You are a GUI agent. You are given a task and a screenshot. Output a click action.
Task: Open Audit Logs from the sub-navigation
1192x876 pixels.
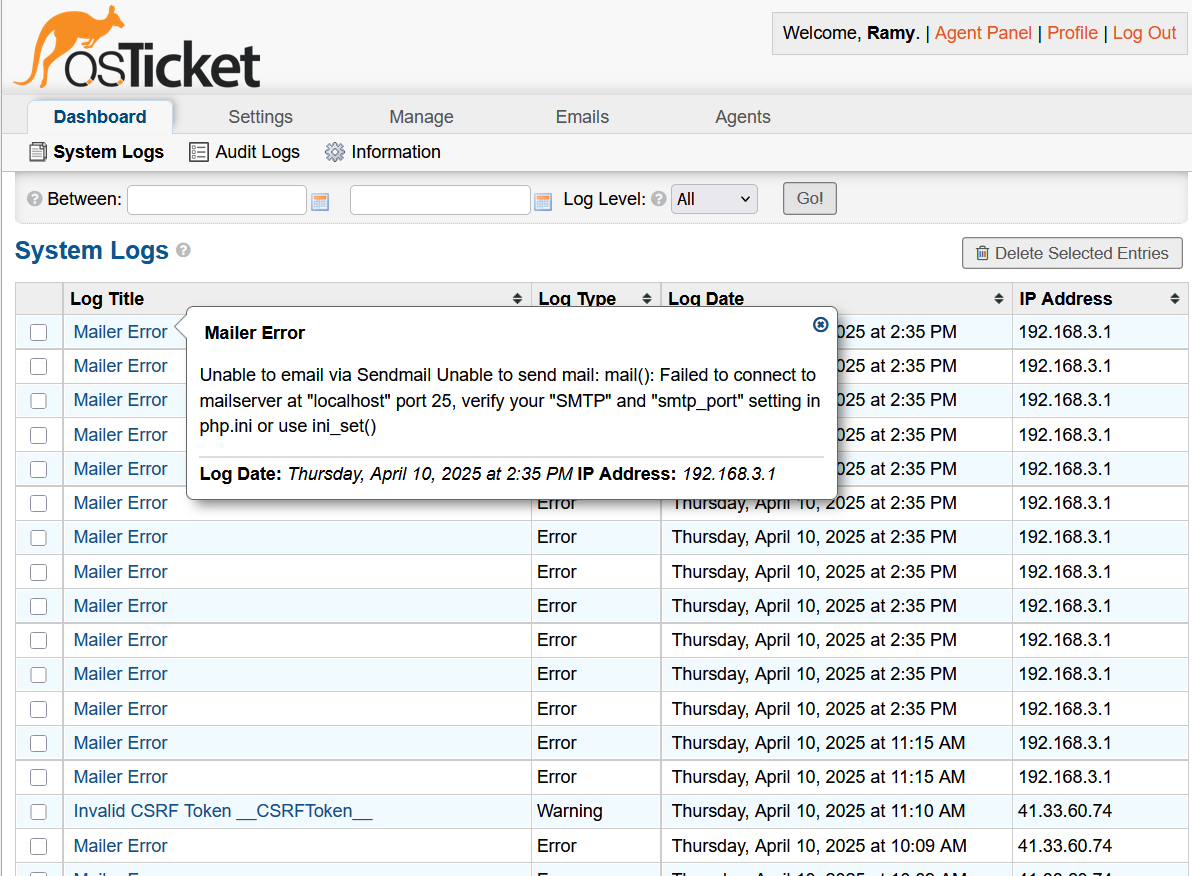coord(245,152)
